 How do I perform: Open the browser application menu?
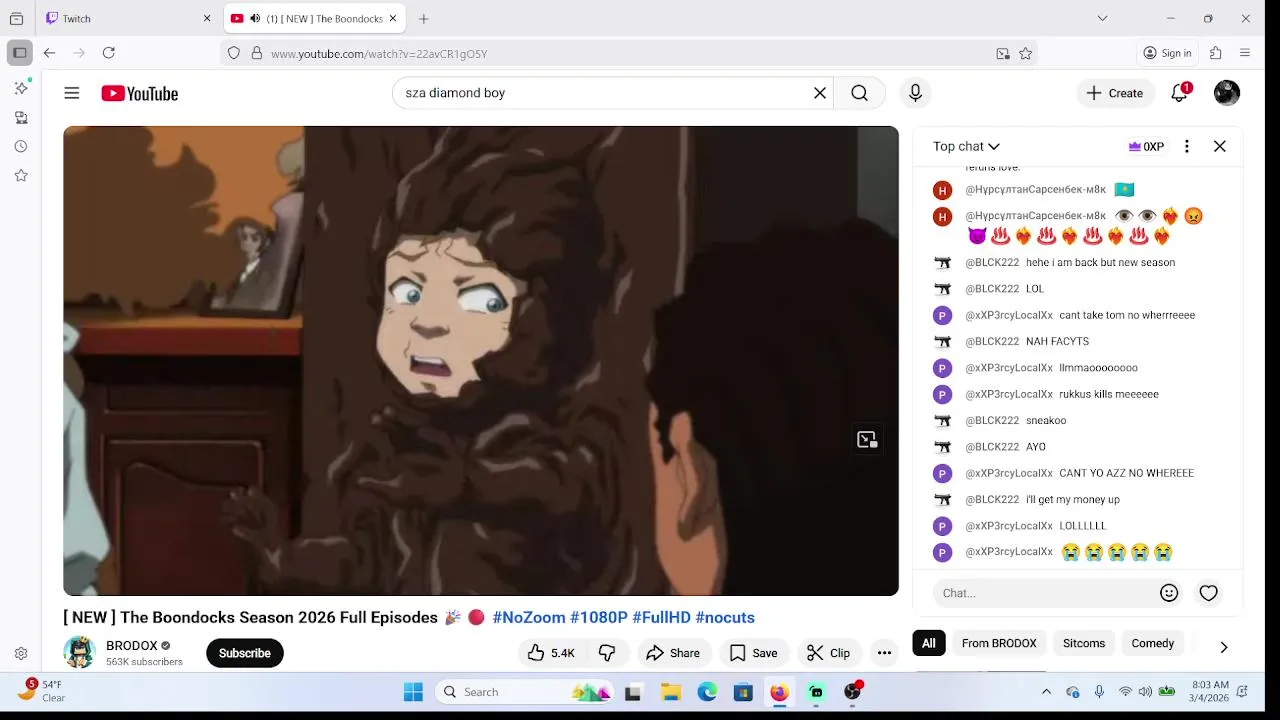tap(1245, 53)
